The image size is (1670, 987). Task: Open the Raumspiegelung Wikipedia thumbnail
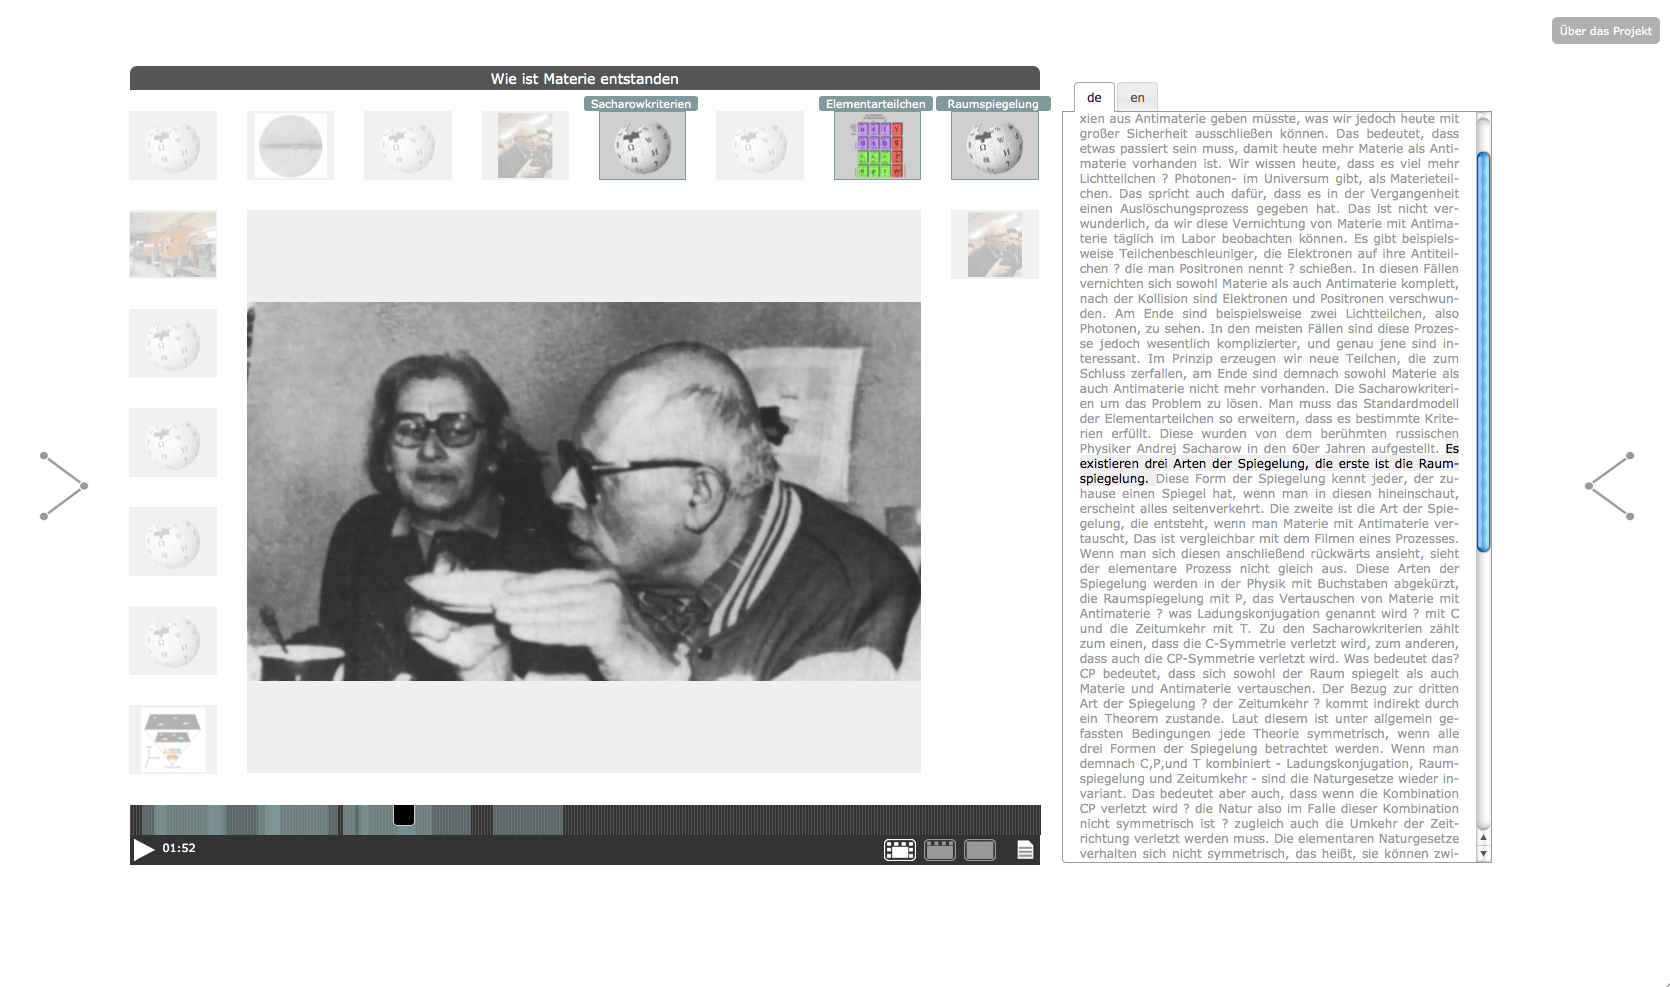(994, 146)
